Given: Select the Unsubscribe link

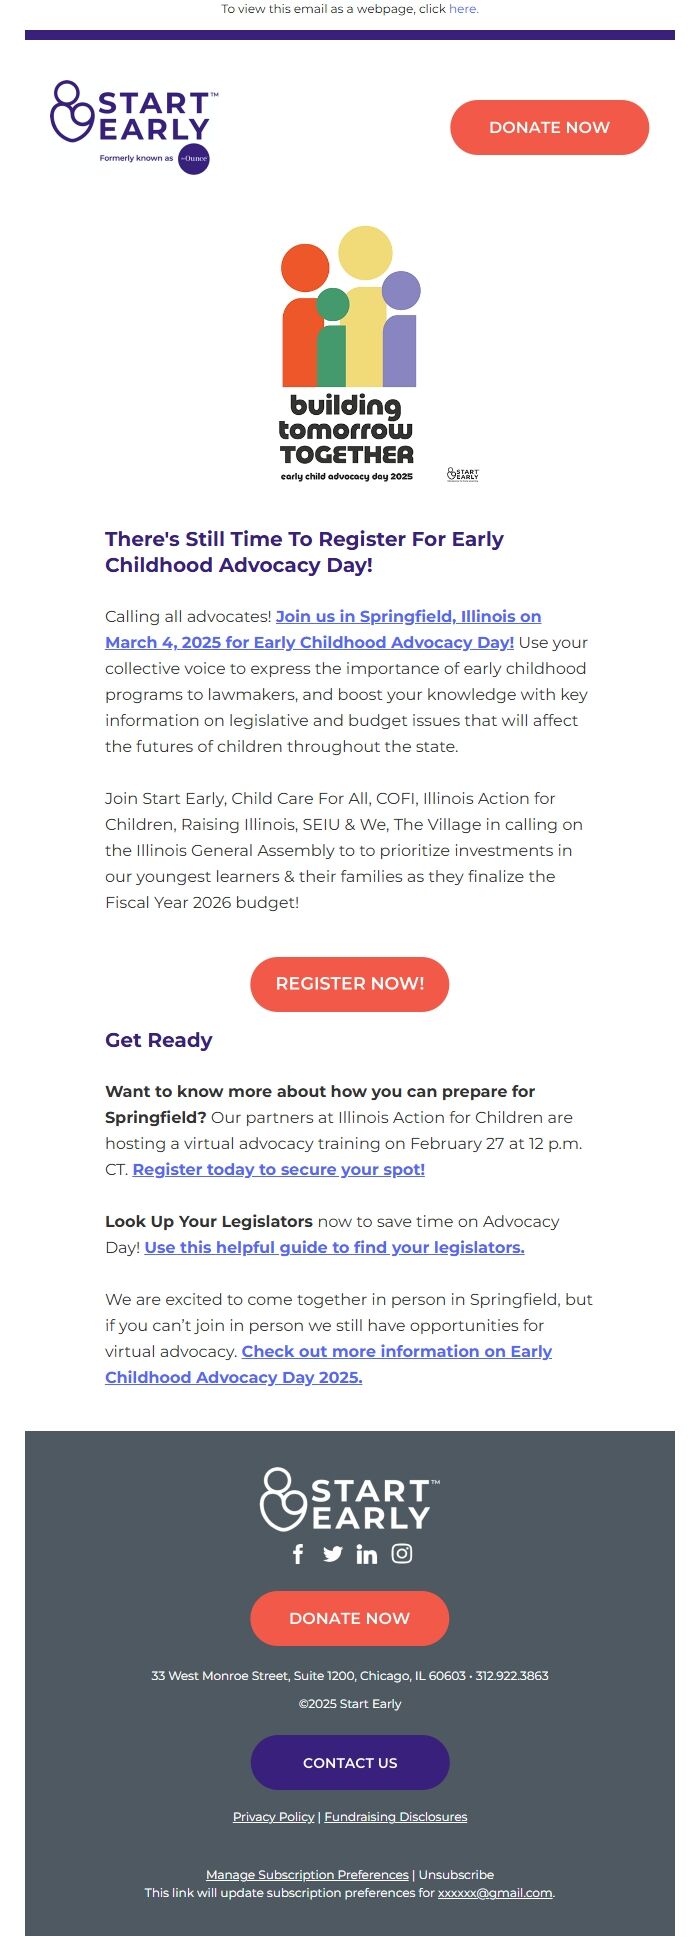Looking at the screenshot, I should 455,1875.
